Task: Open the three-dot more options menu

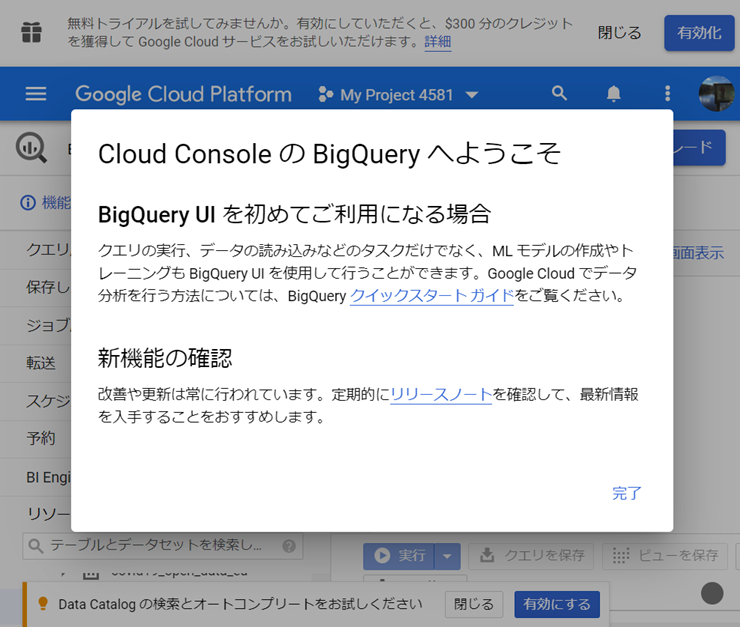Action: click(667, 93)
